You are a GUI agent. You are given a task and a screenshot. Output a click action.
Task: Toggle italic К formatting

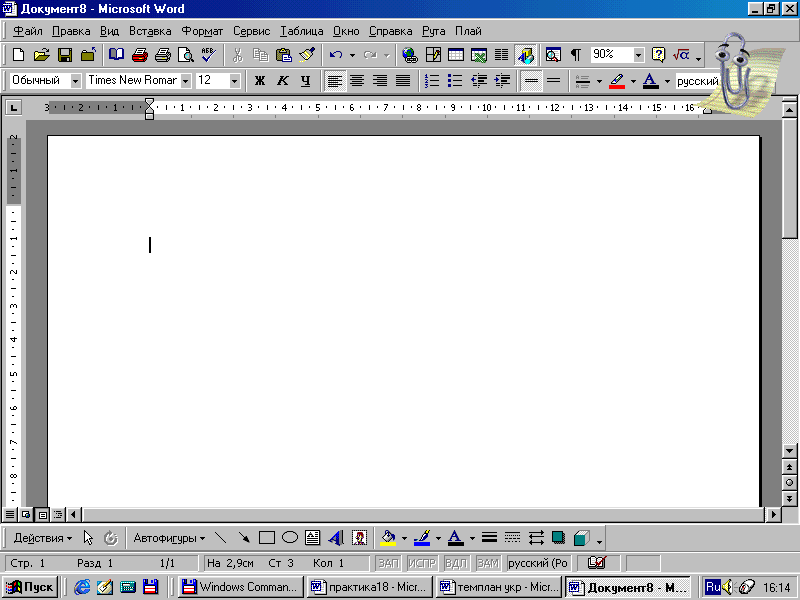283,81
